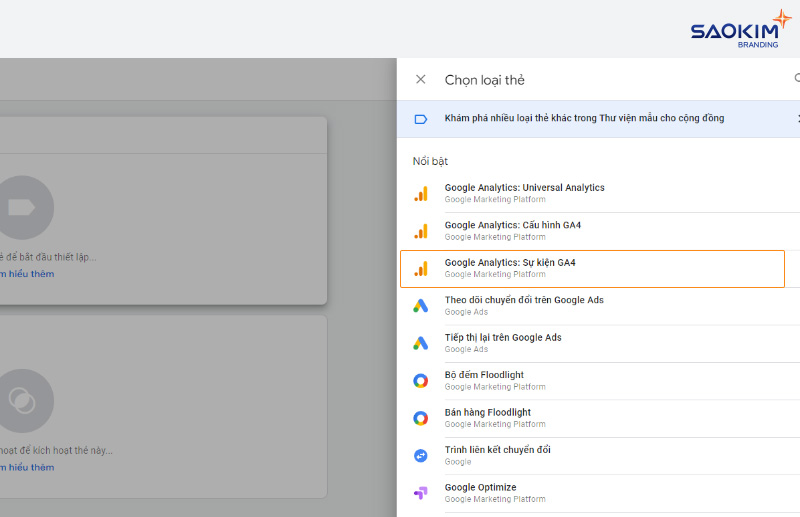Viewport: 800px width, 517px height.
Task: Click the Trình liên kết chuyển đổi icon
Action: pos(420,456)
